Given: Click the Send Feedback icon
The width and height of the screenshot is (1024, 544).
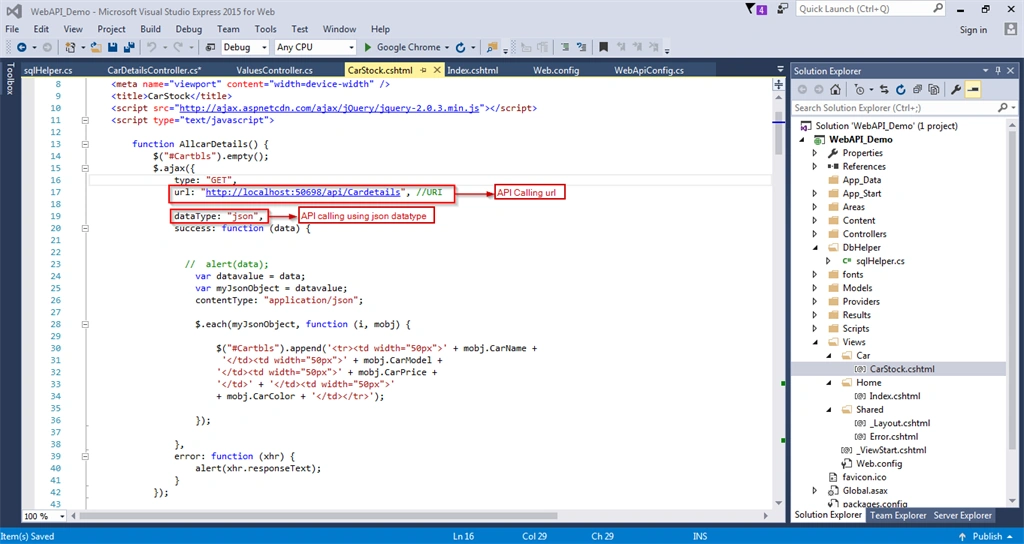Looking at the screenshot, I should coord(782,9).
